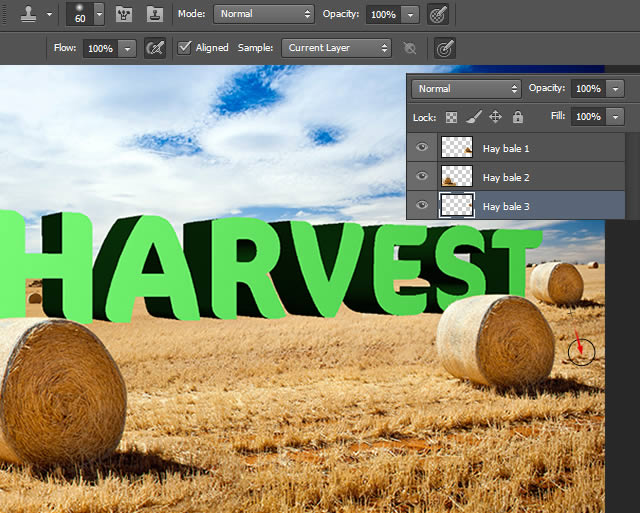Toggle the Clone Source panel icon
This screenshot has width=640, height=513.
click(x=155, y=14)
